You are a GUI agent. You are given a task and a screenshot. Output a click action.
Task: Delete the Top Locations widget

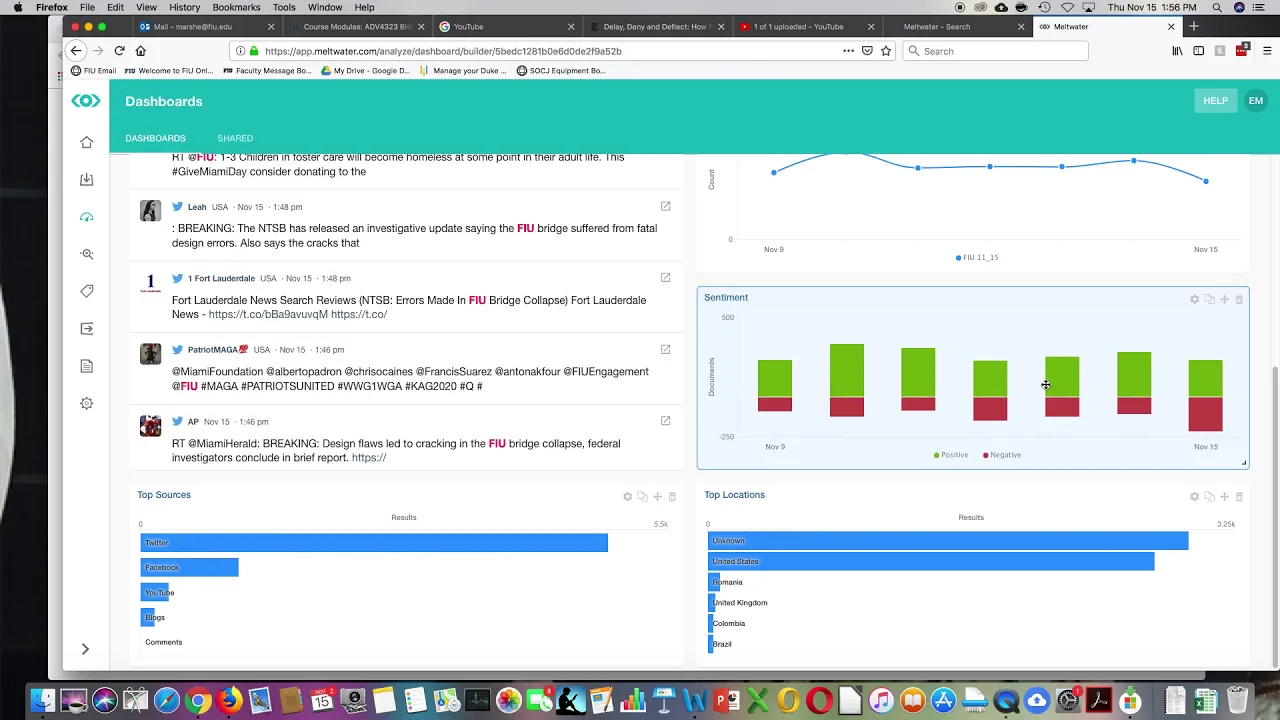(x=1239, y=496)
